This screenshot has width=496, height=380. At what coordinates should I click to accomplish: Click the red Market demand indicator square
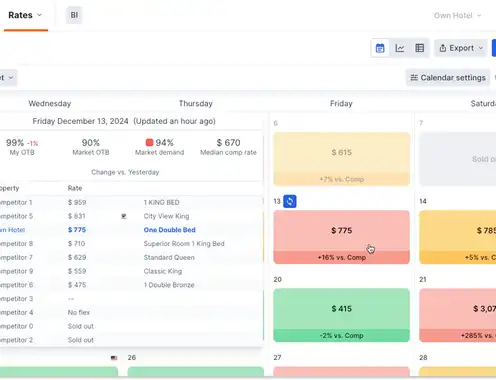coord(149,142)
